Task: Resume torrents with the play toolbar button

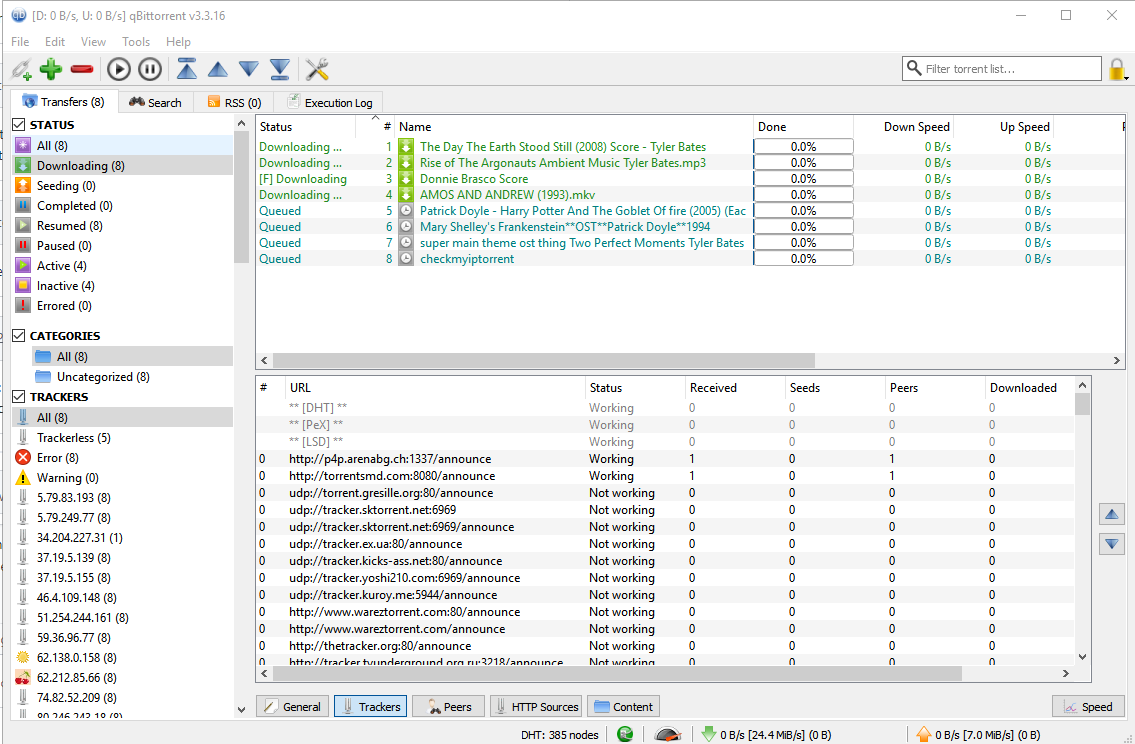Action: (119, 69)
